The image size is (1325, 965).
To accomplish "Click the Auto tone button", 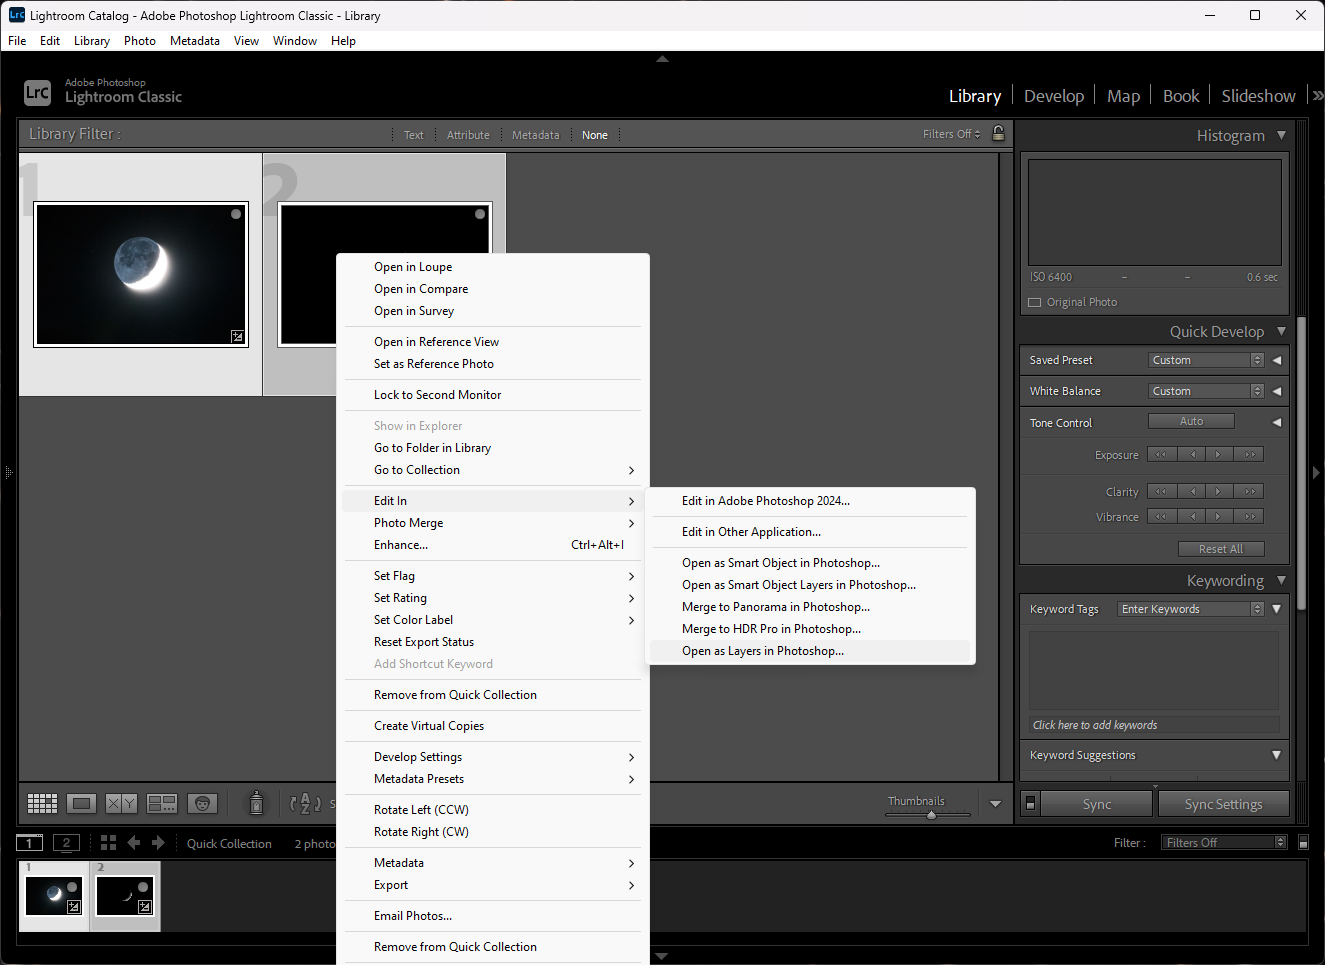I will tap(1191, 421).
